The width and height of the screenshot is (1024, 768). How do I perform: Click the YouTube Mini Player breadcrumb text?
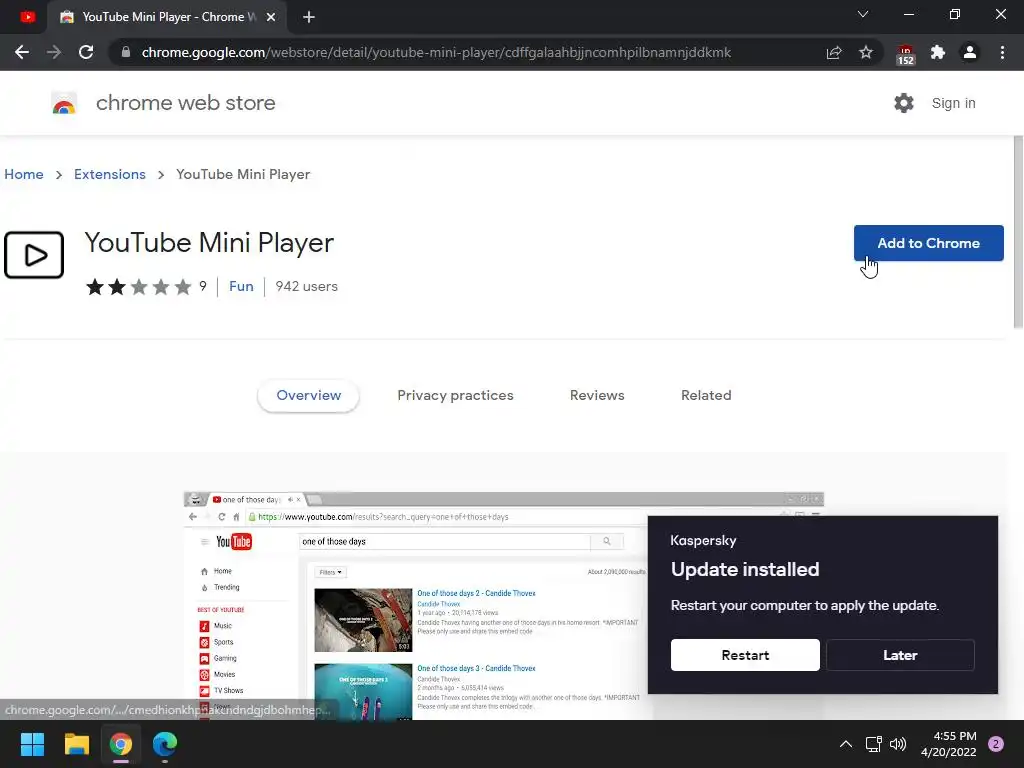[x=243, y=174]
